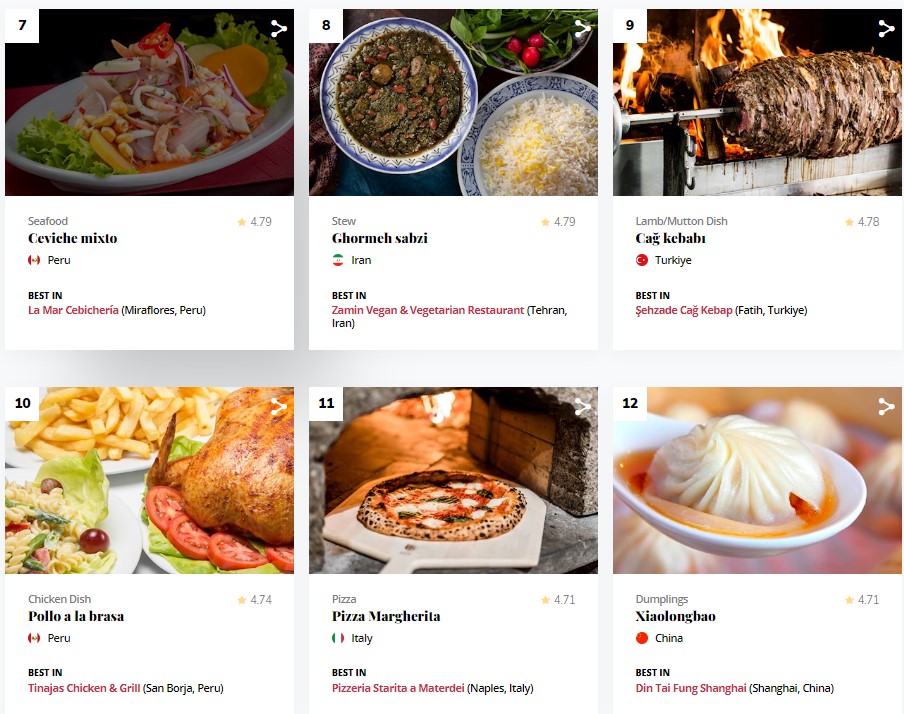Click the Xiaolongbao dumpling photo

[757, 480]
